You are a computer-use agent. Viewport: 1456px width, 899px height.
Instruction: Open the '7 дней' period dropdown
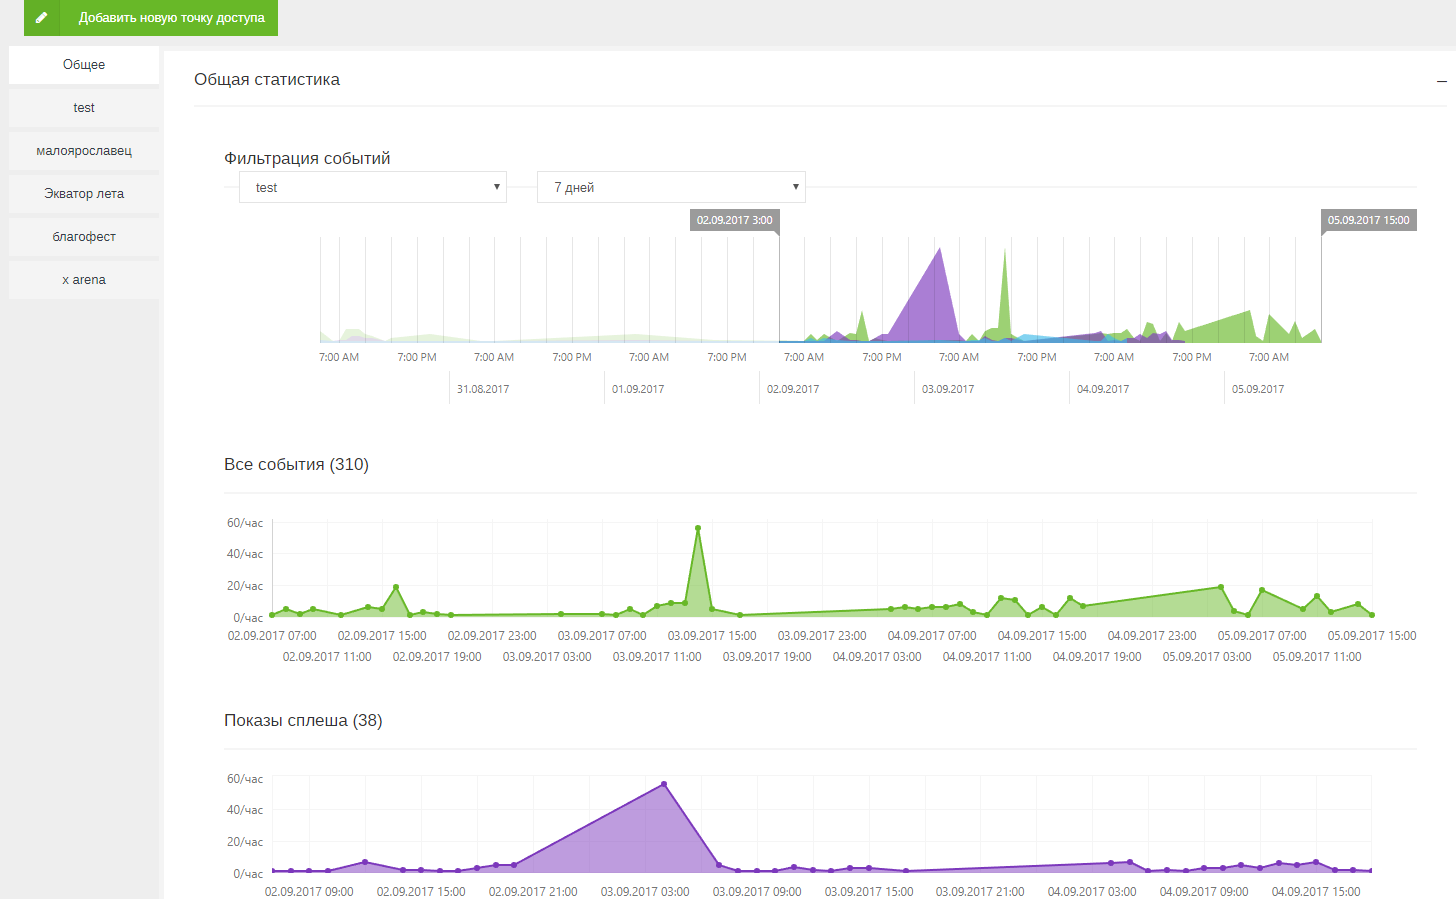671,187
